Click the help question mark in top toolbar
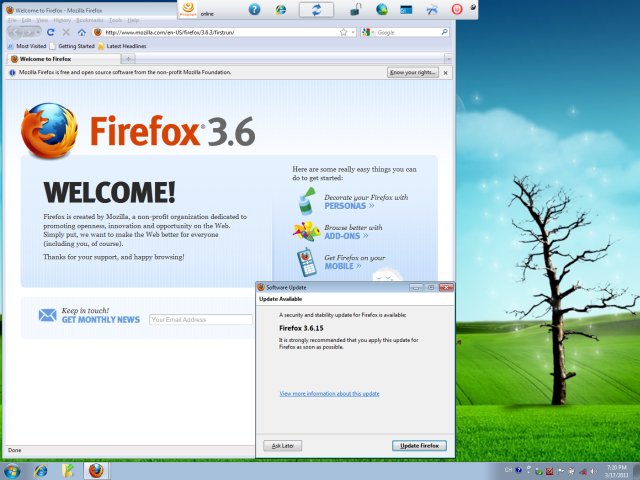 [254, 9]
